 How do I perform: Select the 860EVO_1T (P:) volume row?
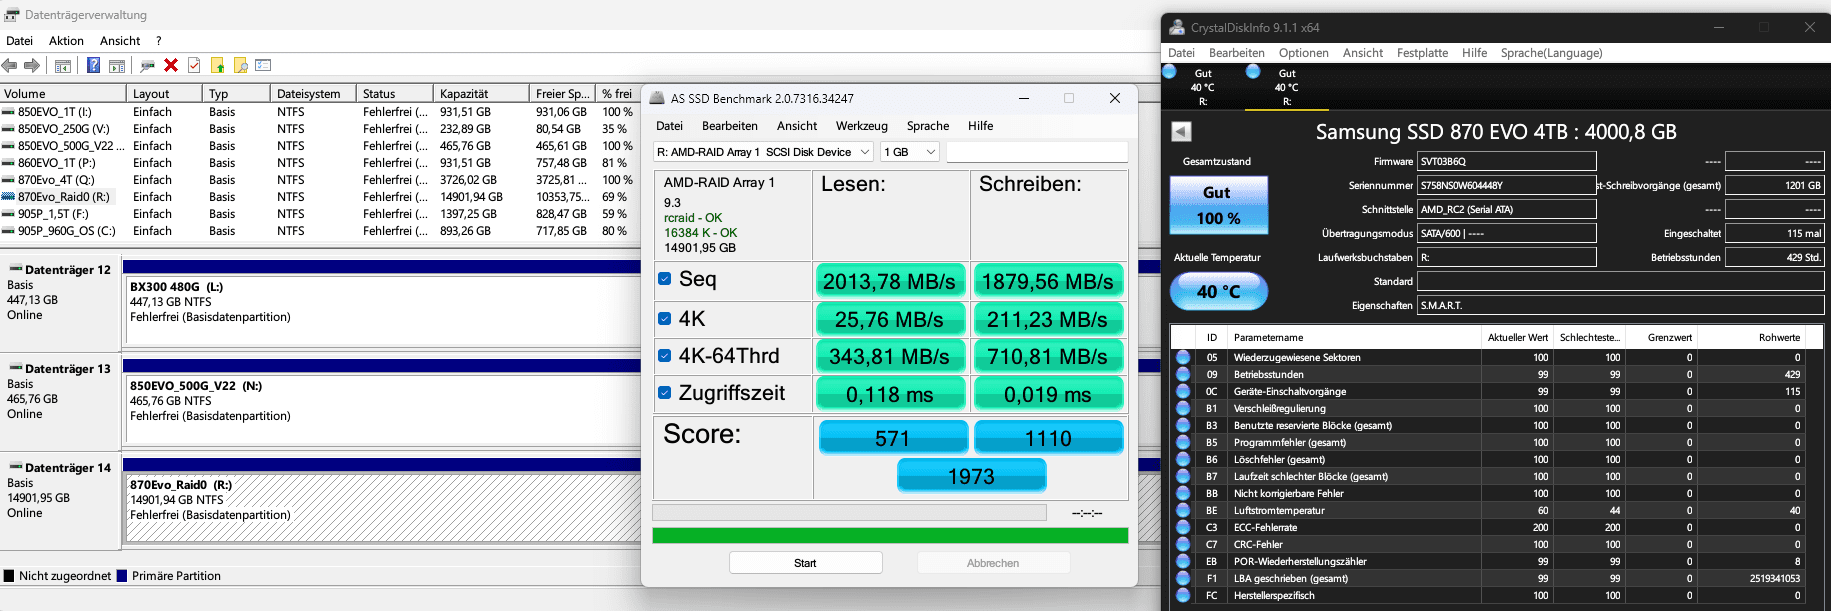coord(318,163)
